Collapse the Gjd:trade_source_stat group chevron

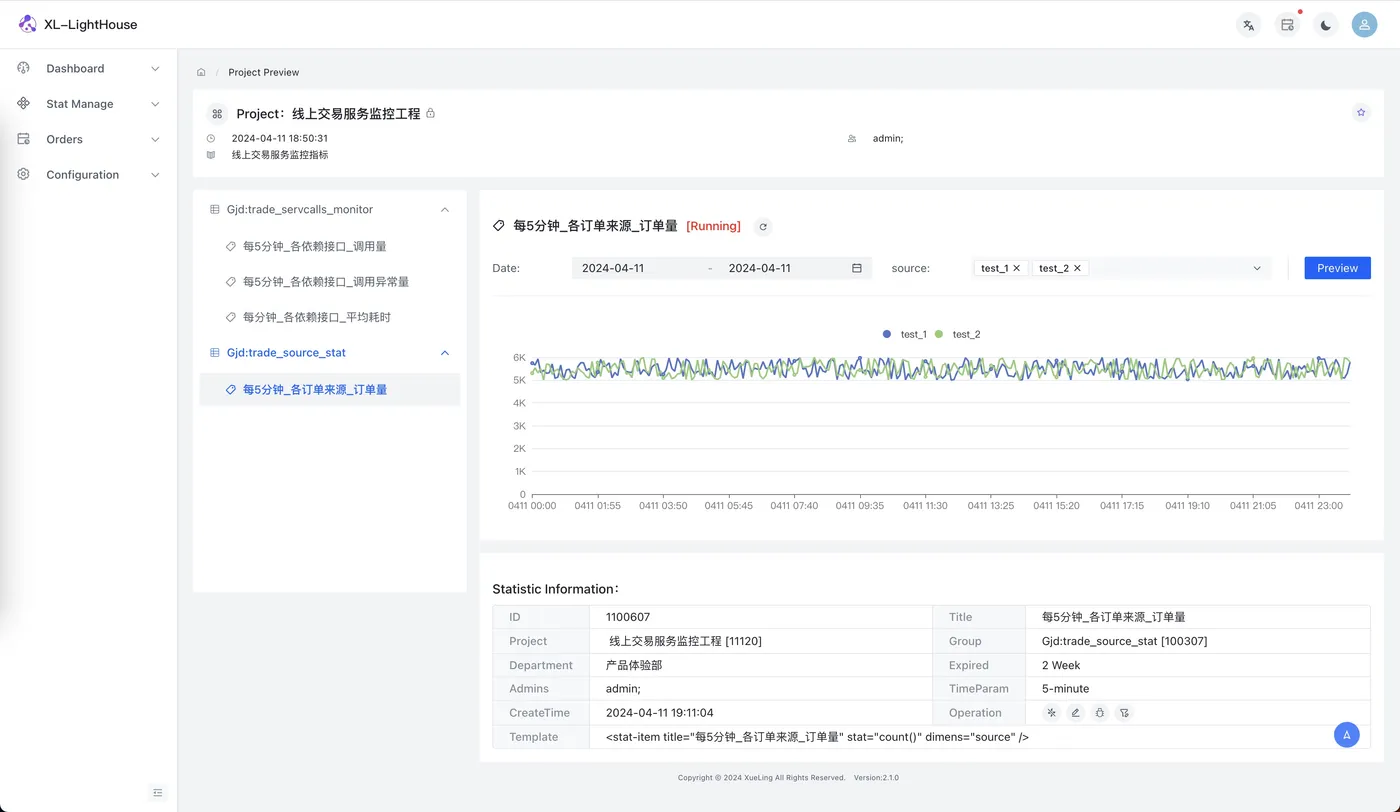(x=445, y=353)
